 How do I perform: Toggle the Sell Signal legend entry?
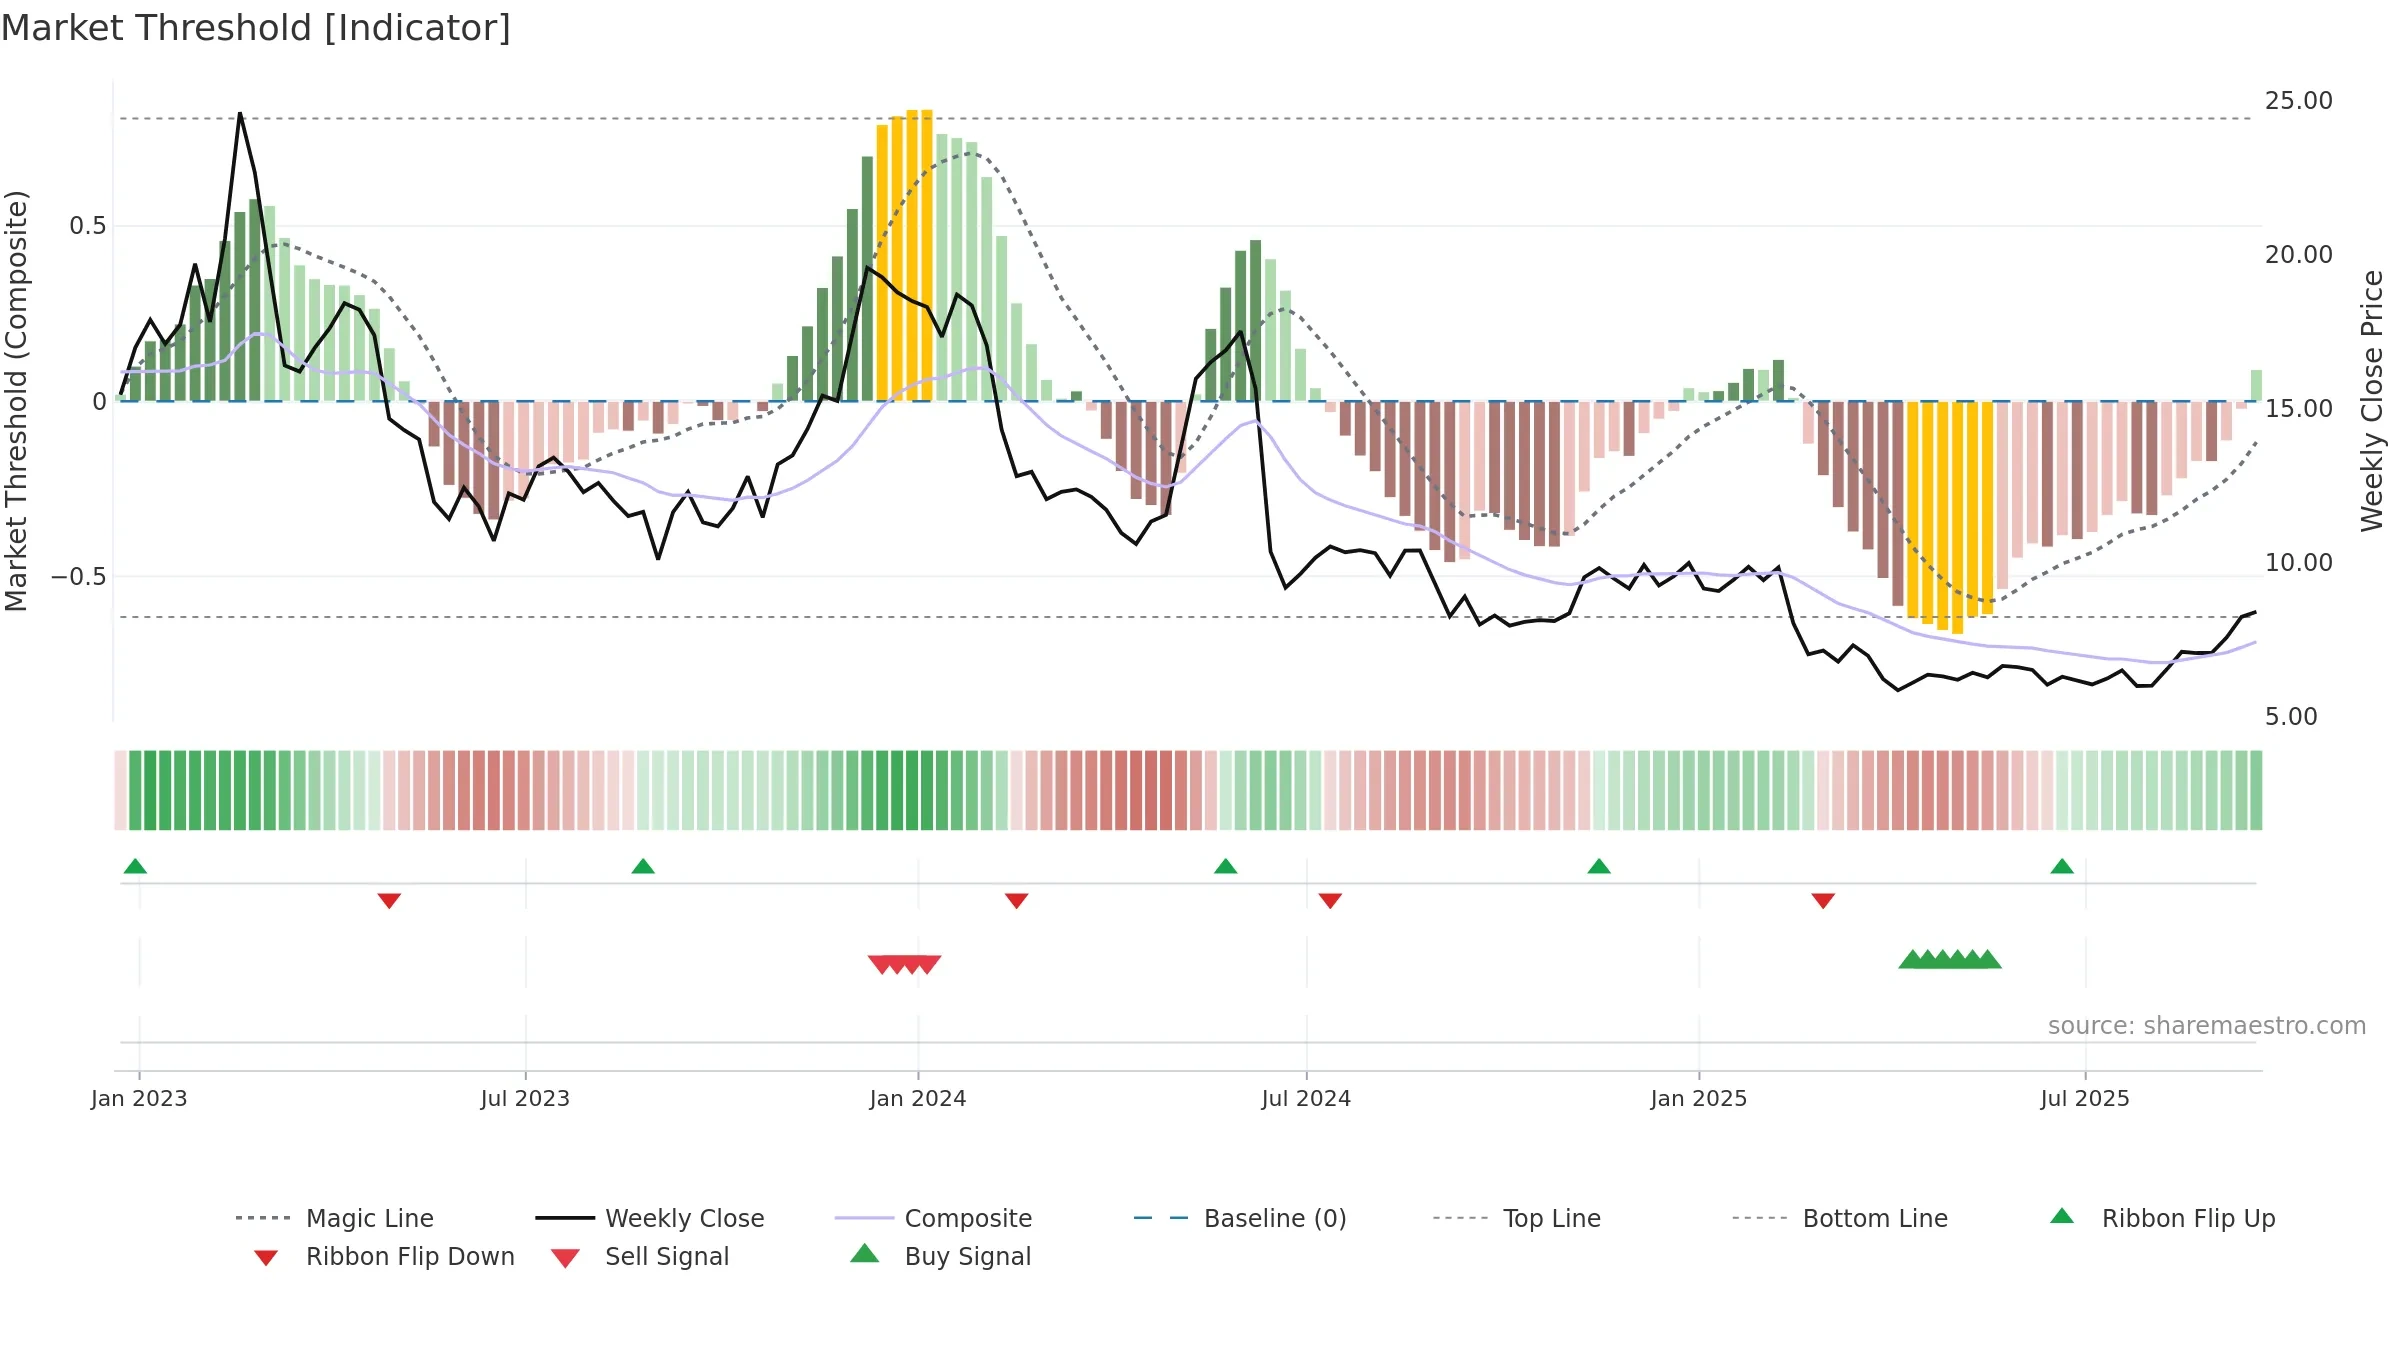pyautogui.click(x=640, y=1256)
